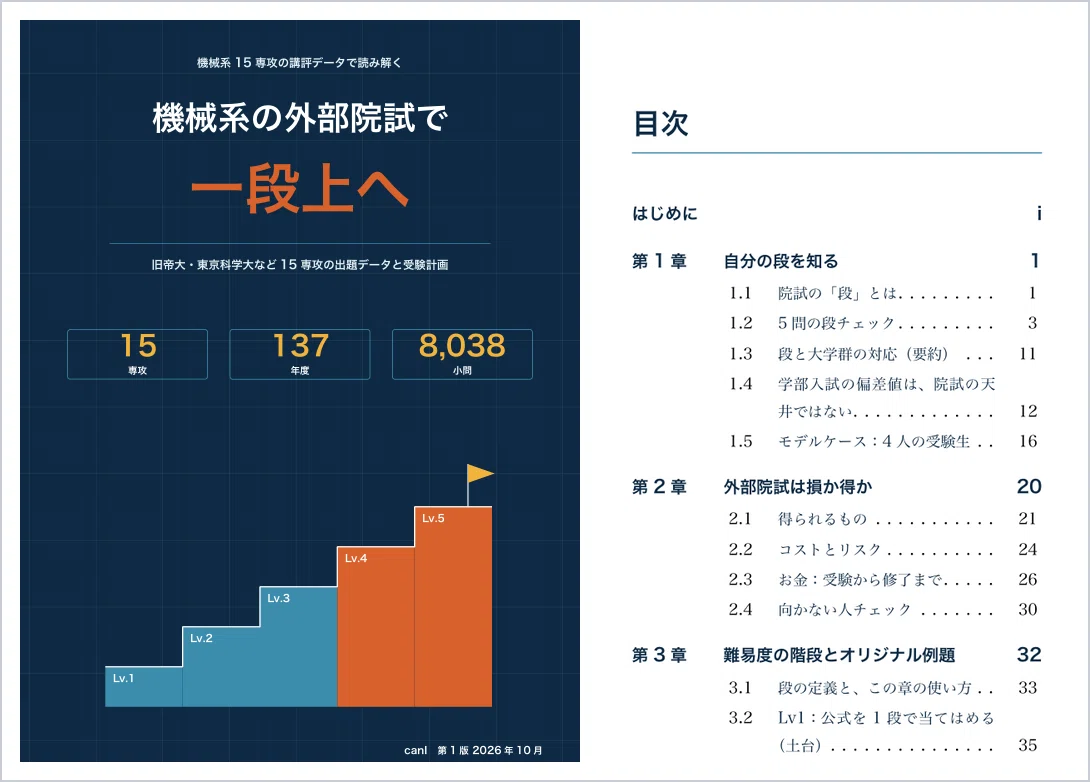Open section 1.3 段と大学群の対応(要約)

883,354
